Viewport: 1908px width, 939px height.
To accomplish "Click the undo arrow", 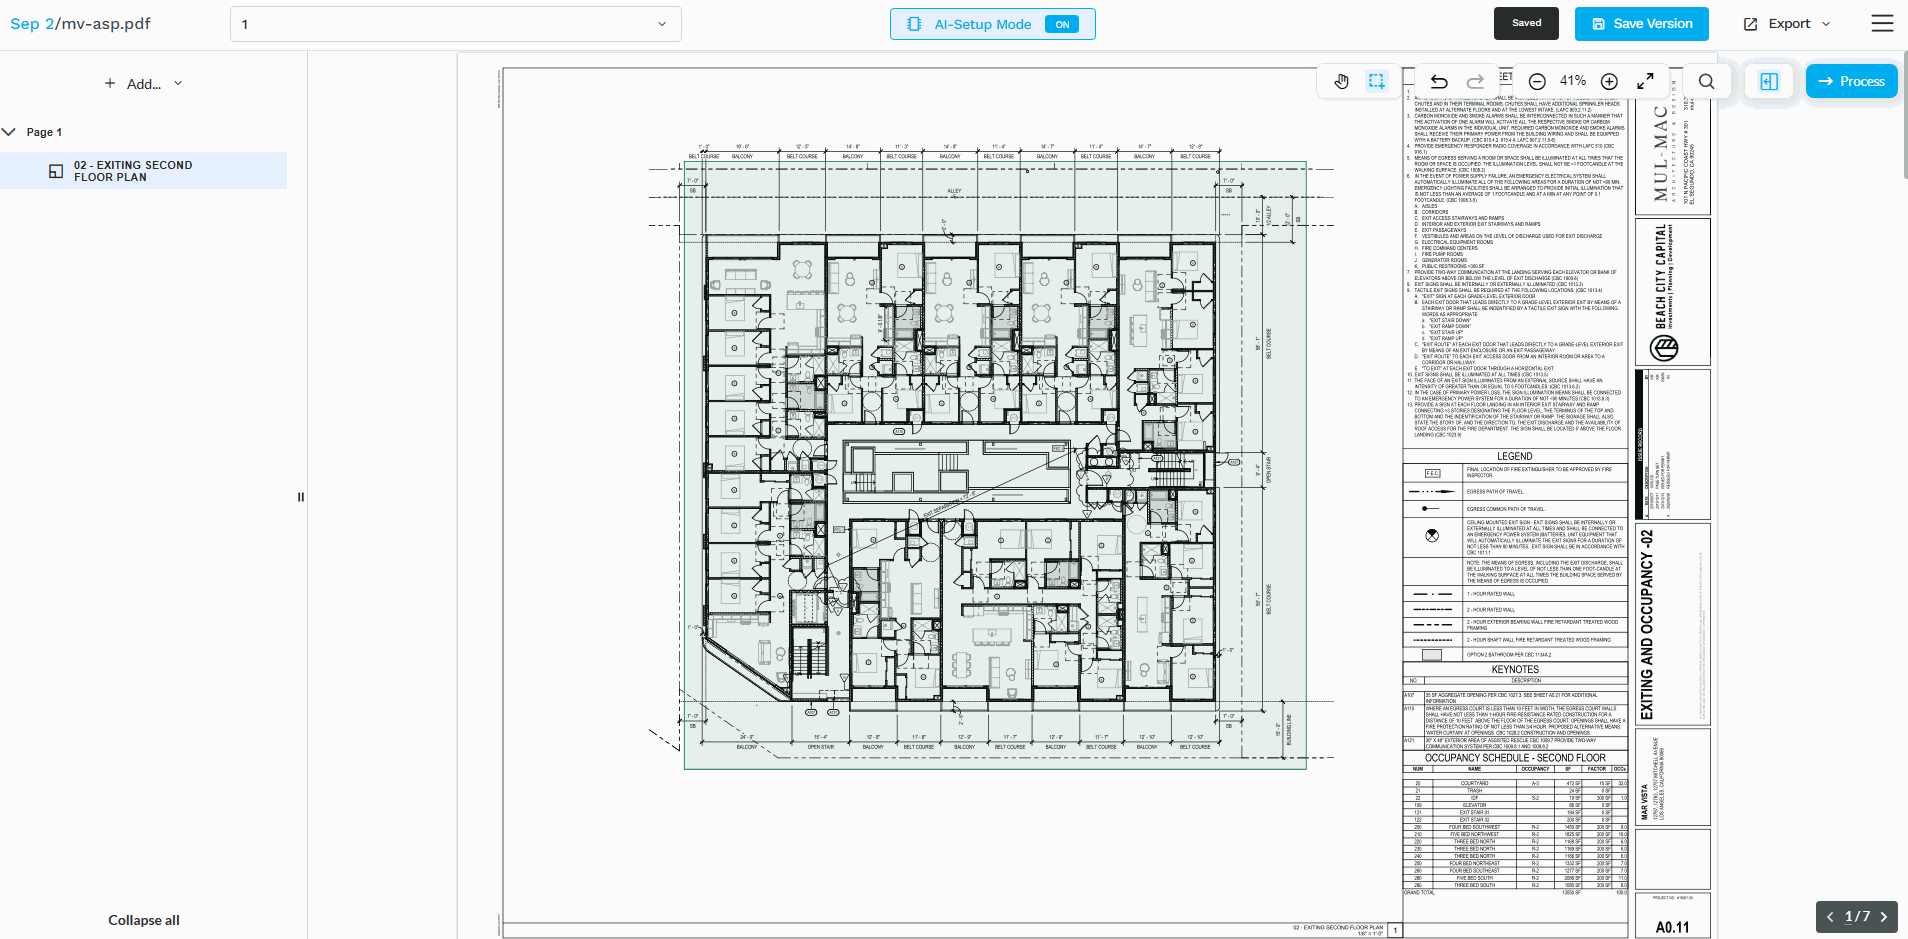I will 1439,82.
